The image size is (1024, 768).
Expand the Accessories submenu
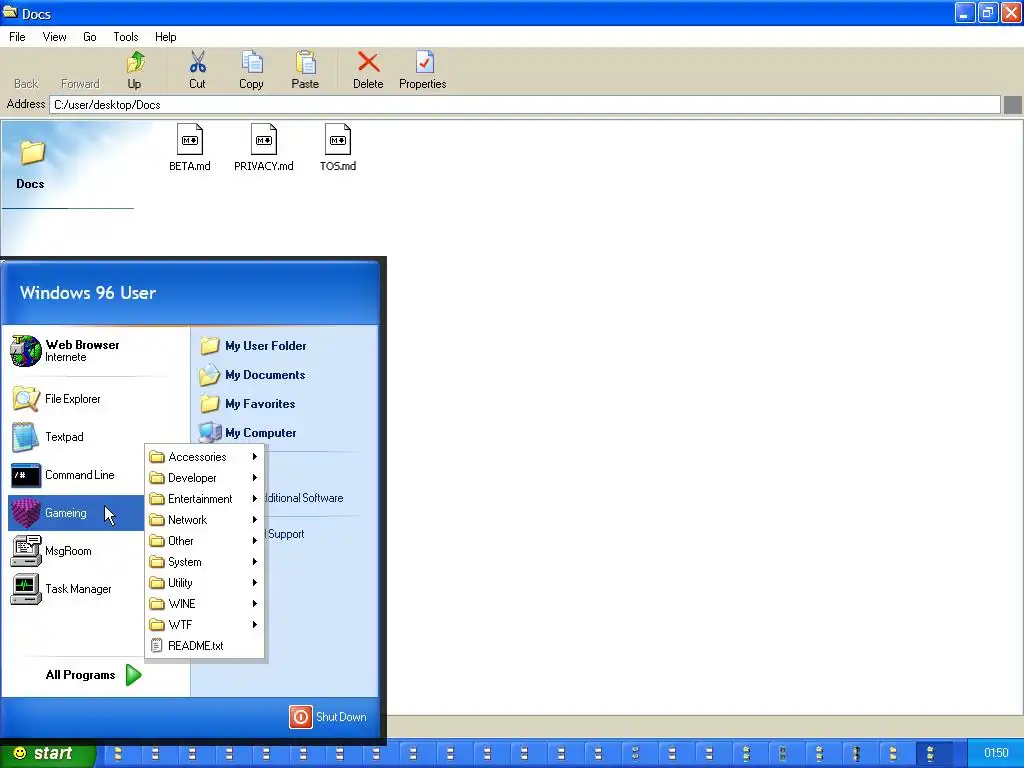204,456
